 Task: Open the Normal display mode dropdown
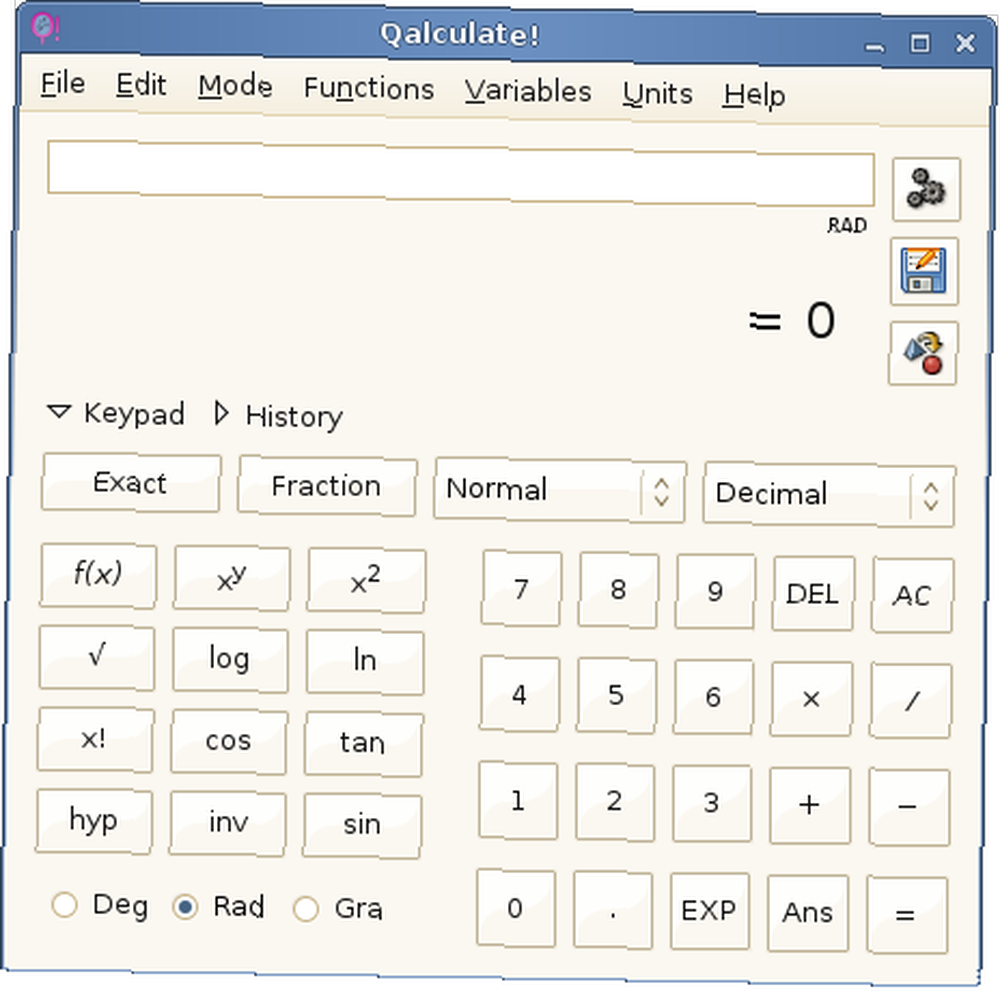pos(560,490)
